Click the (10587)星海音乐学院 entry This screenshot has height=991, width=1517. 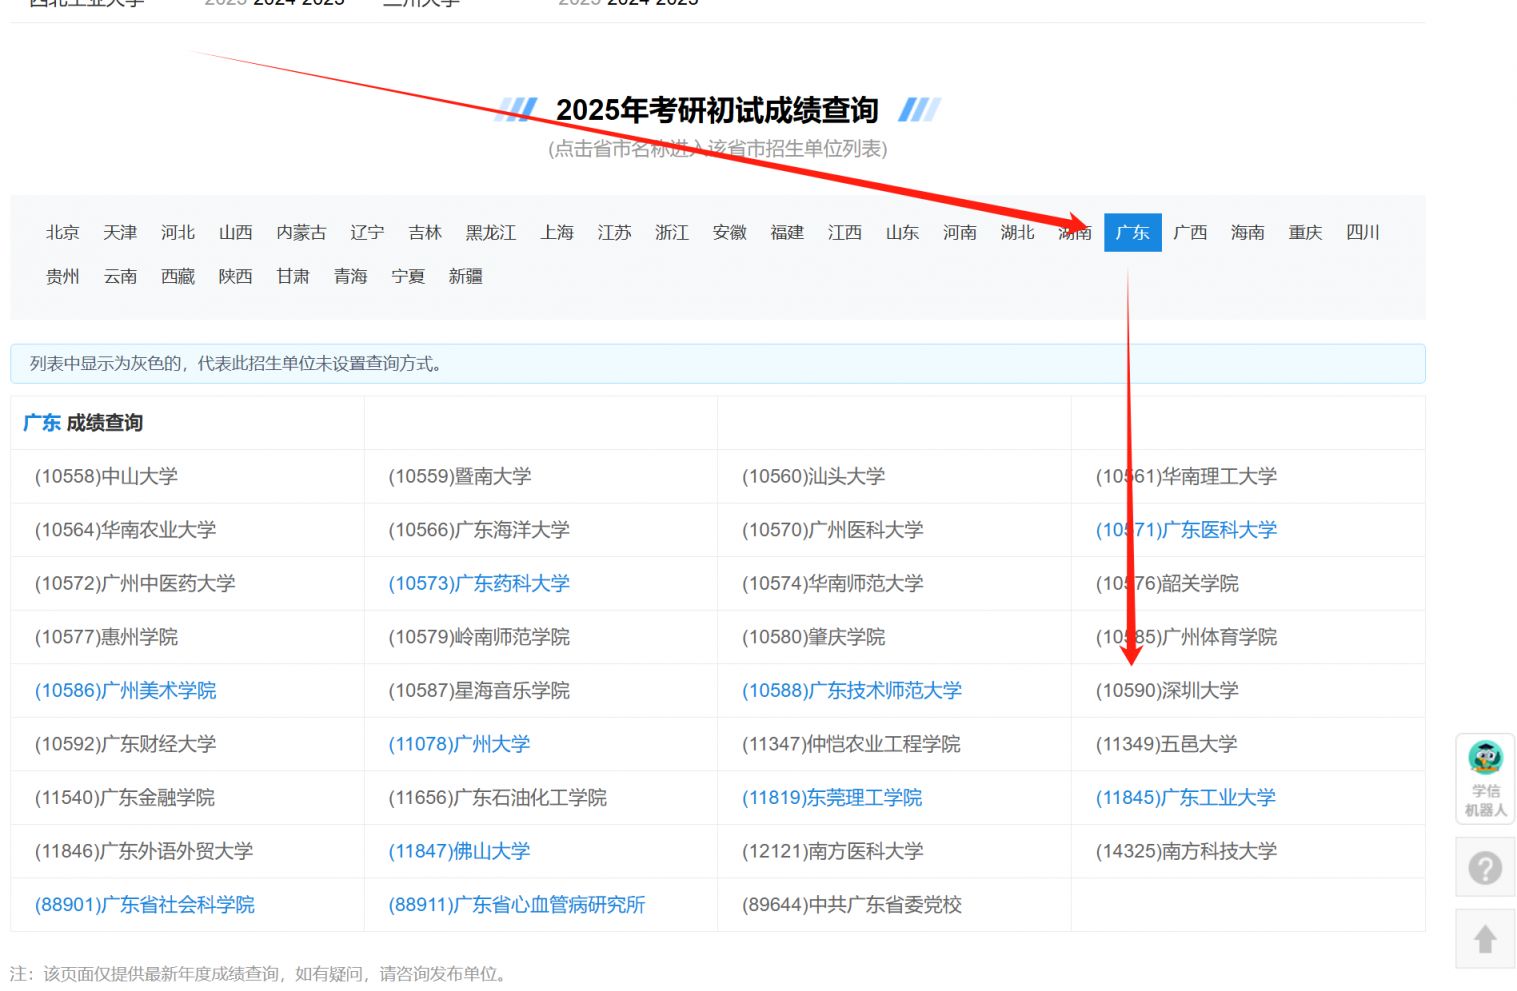479,691
